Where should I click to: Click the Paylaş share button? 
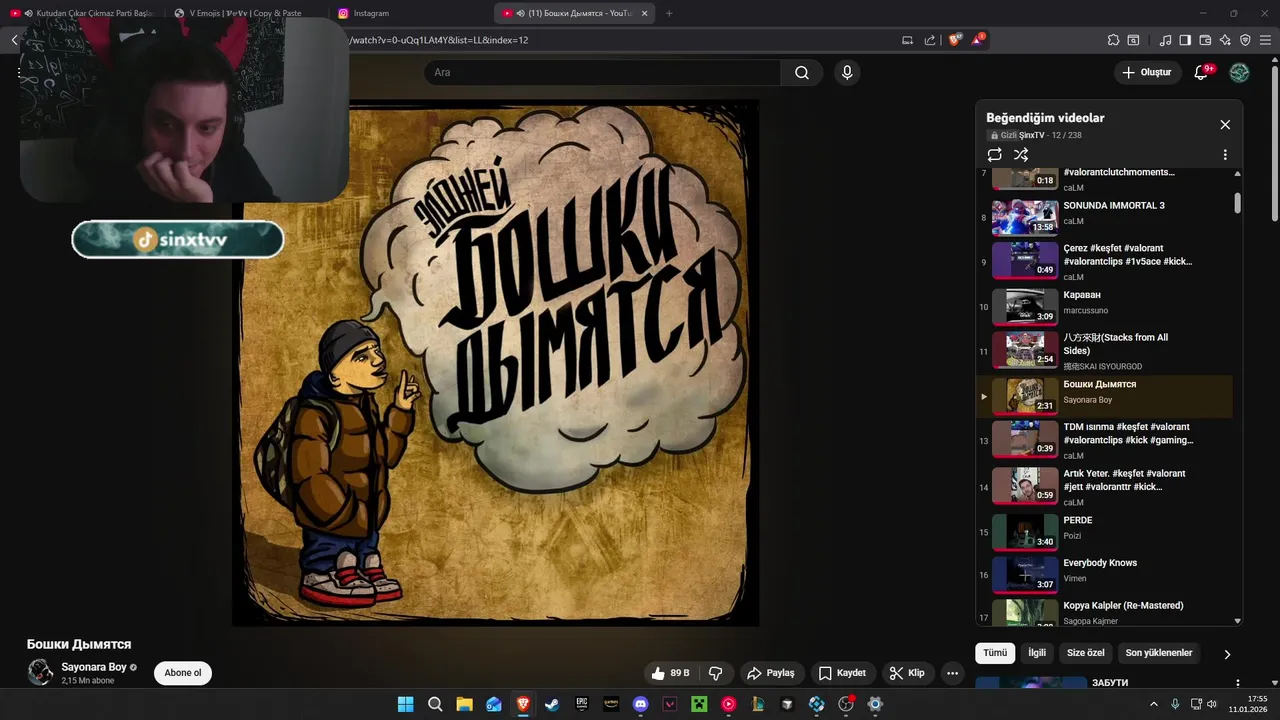coord(771,673)
